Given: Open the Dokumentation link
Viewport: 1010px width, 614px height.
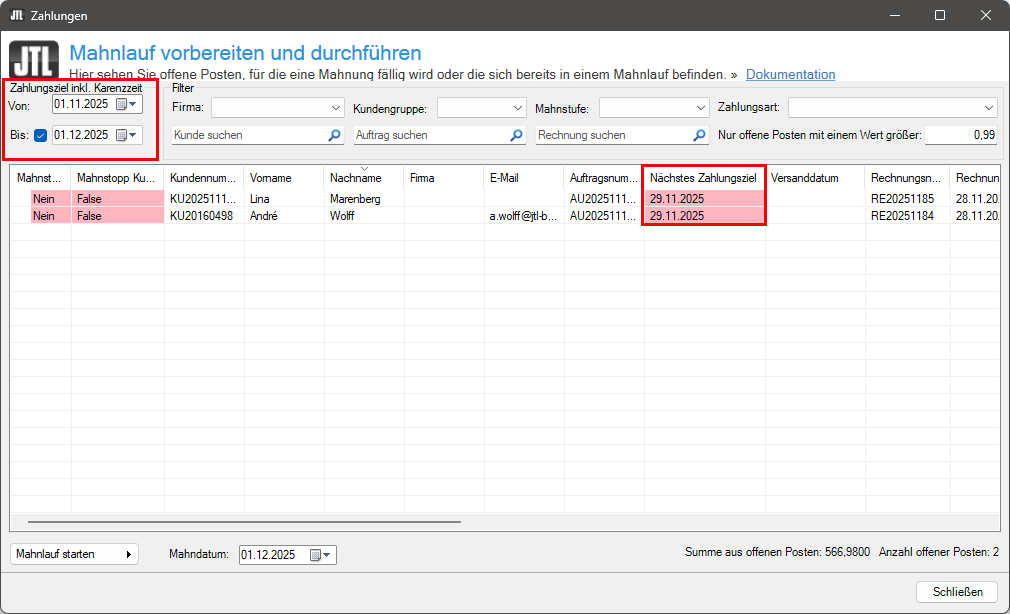Looking at the screenshot, I should coord(790,75).
